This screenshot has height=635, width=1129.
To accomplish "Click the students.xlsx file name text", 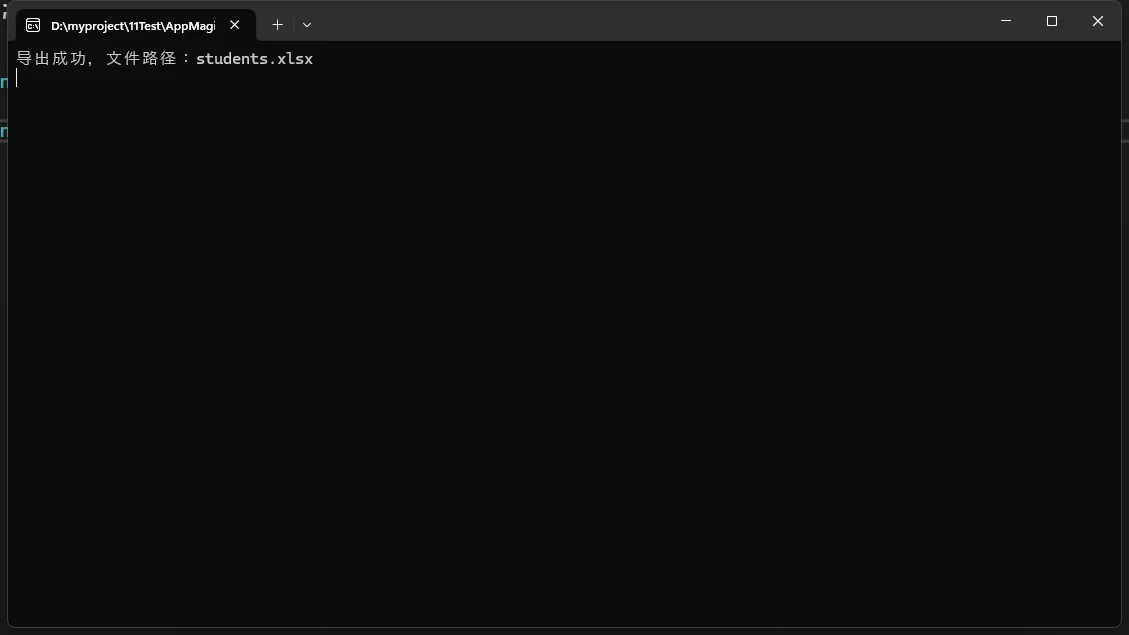I will (x=254, y=59).
